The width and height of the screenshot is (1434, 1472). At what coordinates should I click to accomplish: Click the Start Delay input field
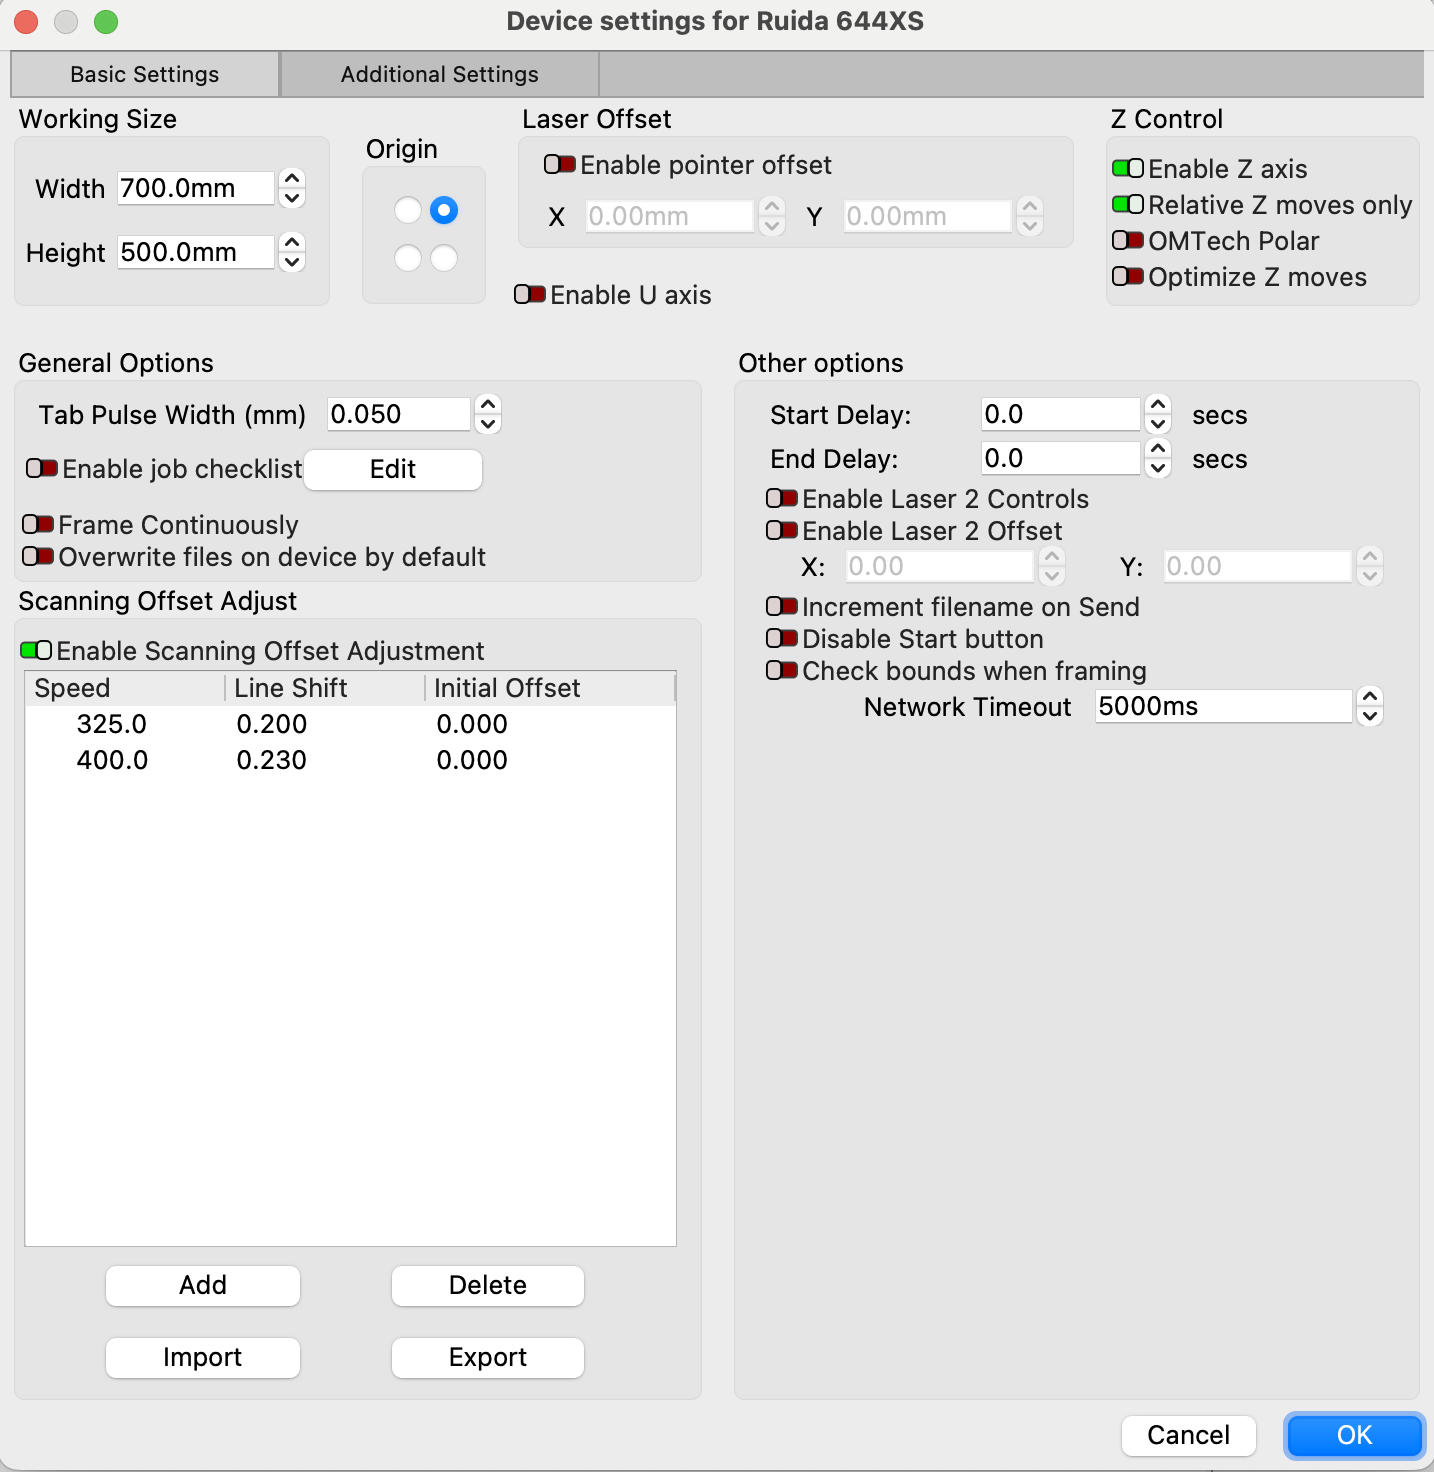tap(1061, 414)
